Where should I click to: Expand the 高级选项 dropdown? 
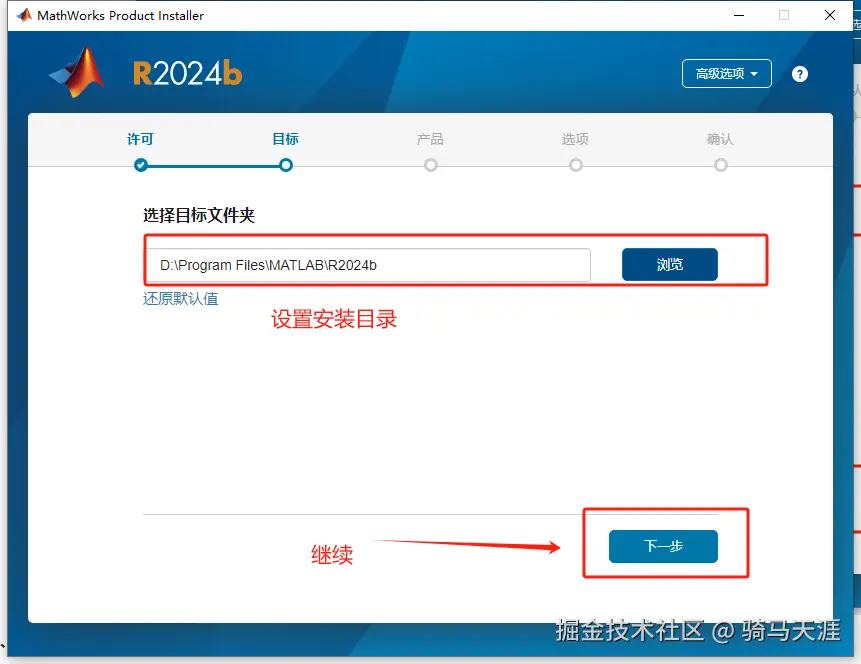[726, 74]
